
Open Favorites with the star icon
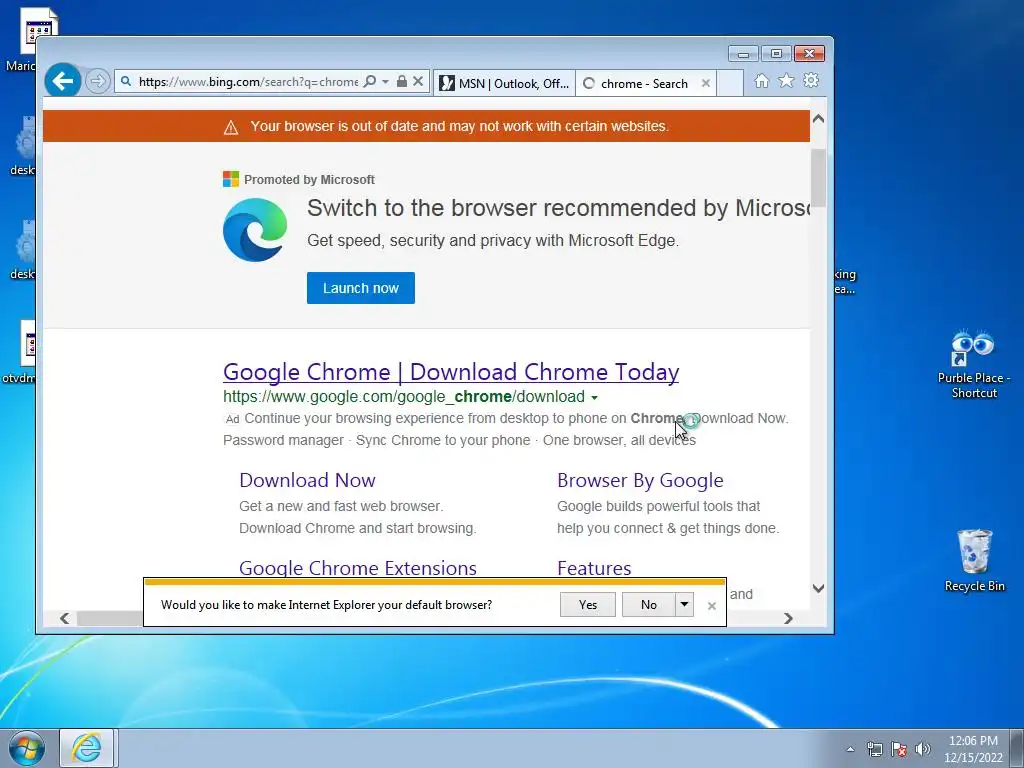[x=786, y=80]
